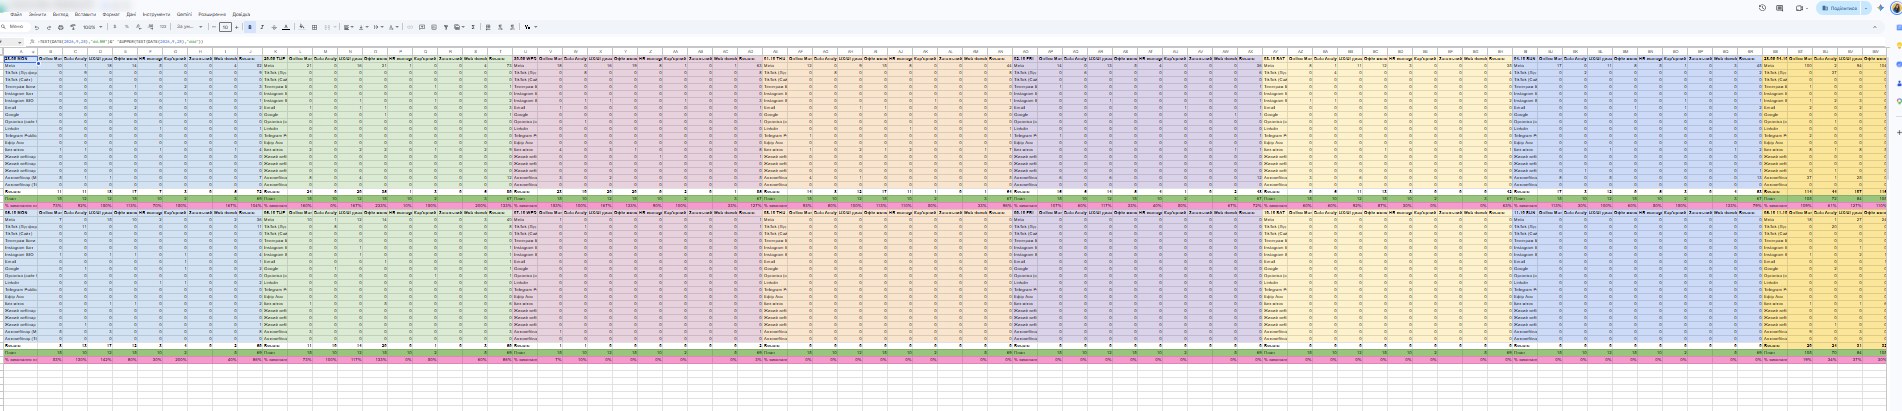The height and width of the screenshot is (411, 1902).
Task: Create a filter with funnel icon
Action: (x=446, y=27)
